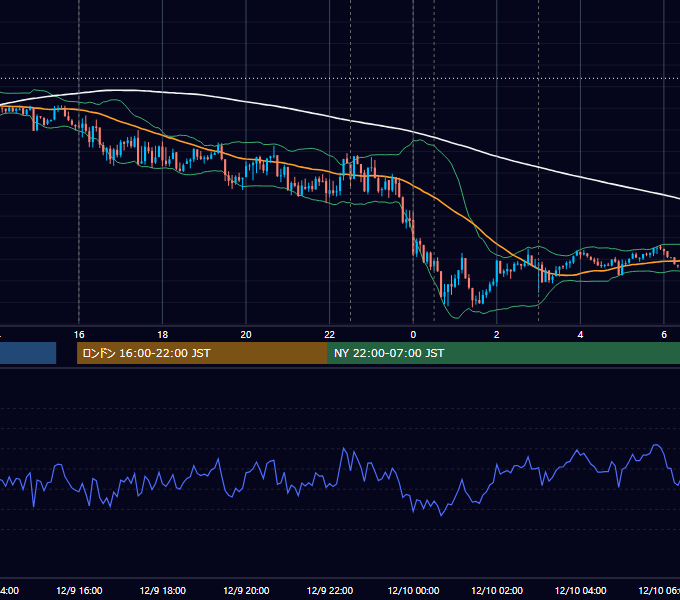Viewport: 680px width, 600px height.
Task: Click the 12/10 00:00 date label
Action: click(x=413, y=590)
